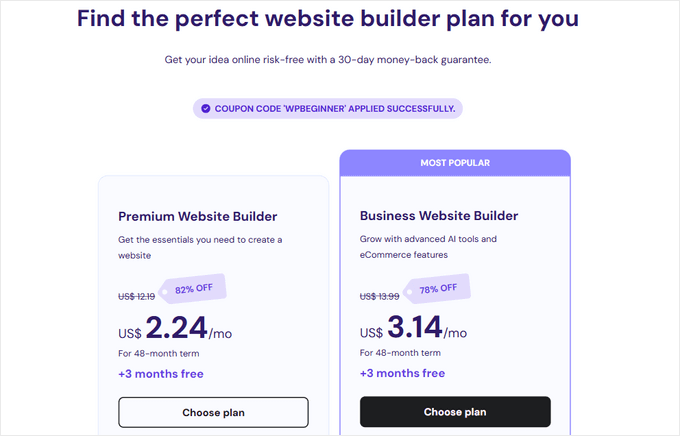Image resolution: width=680 pixels, height=436 pixels.
Task: Choose the Premium Website Builder plan
Action: (x=213, y=412)
